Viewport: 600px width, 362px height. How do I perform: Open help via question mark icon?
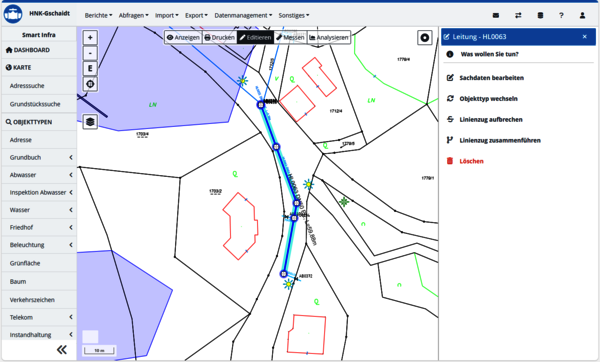click(x=561, y=15)
